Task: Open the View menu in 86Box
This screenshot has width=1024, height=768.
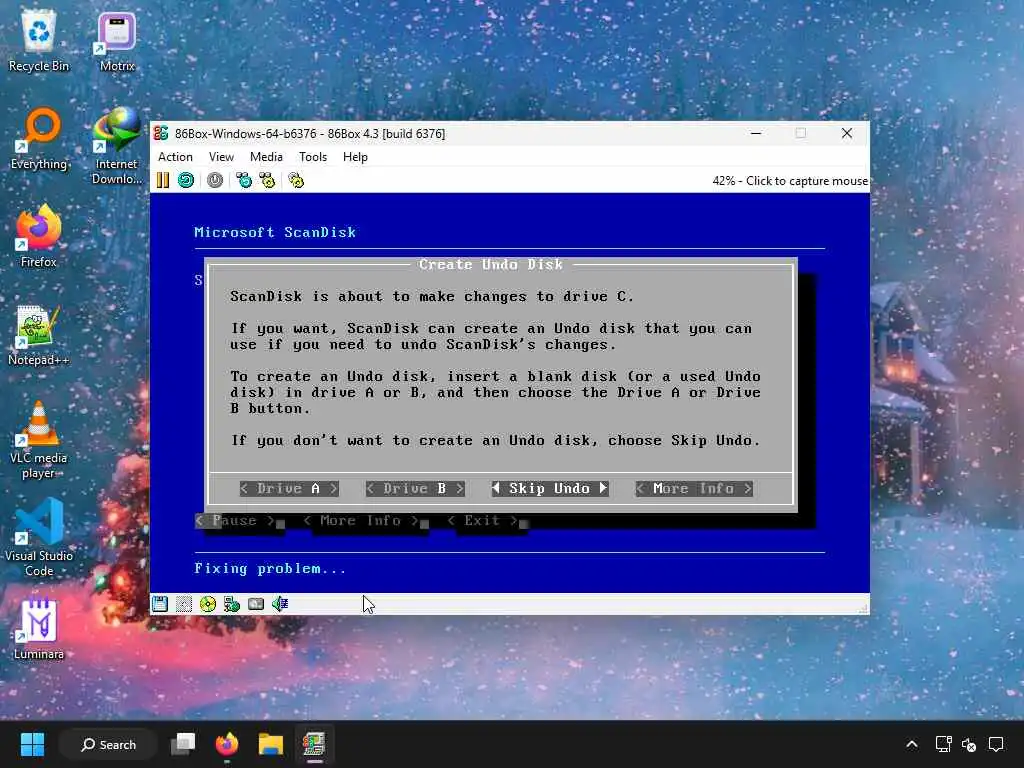Action: click(221, 157)
